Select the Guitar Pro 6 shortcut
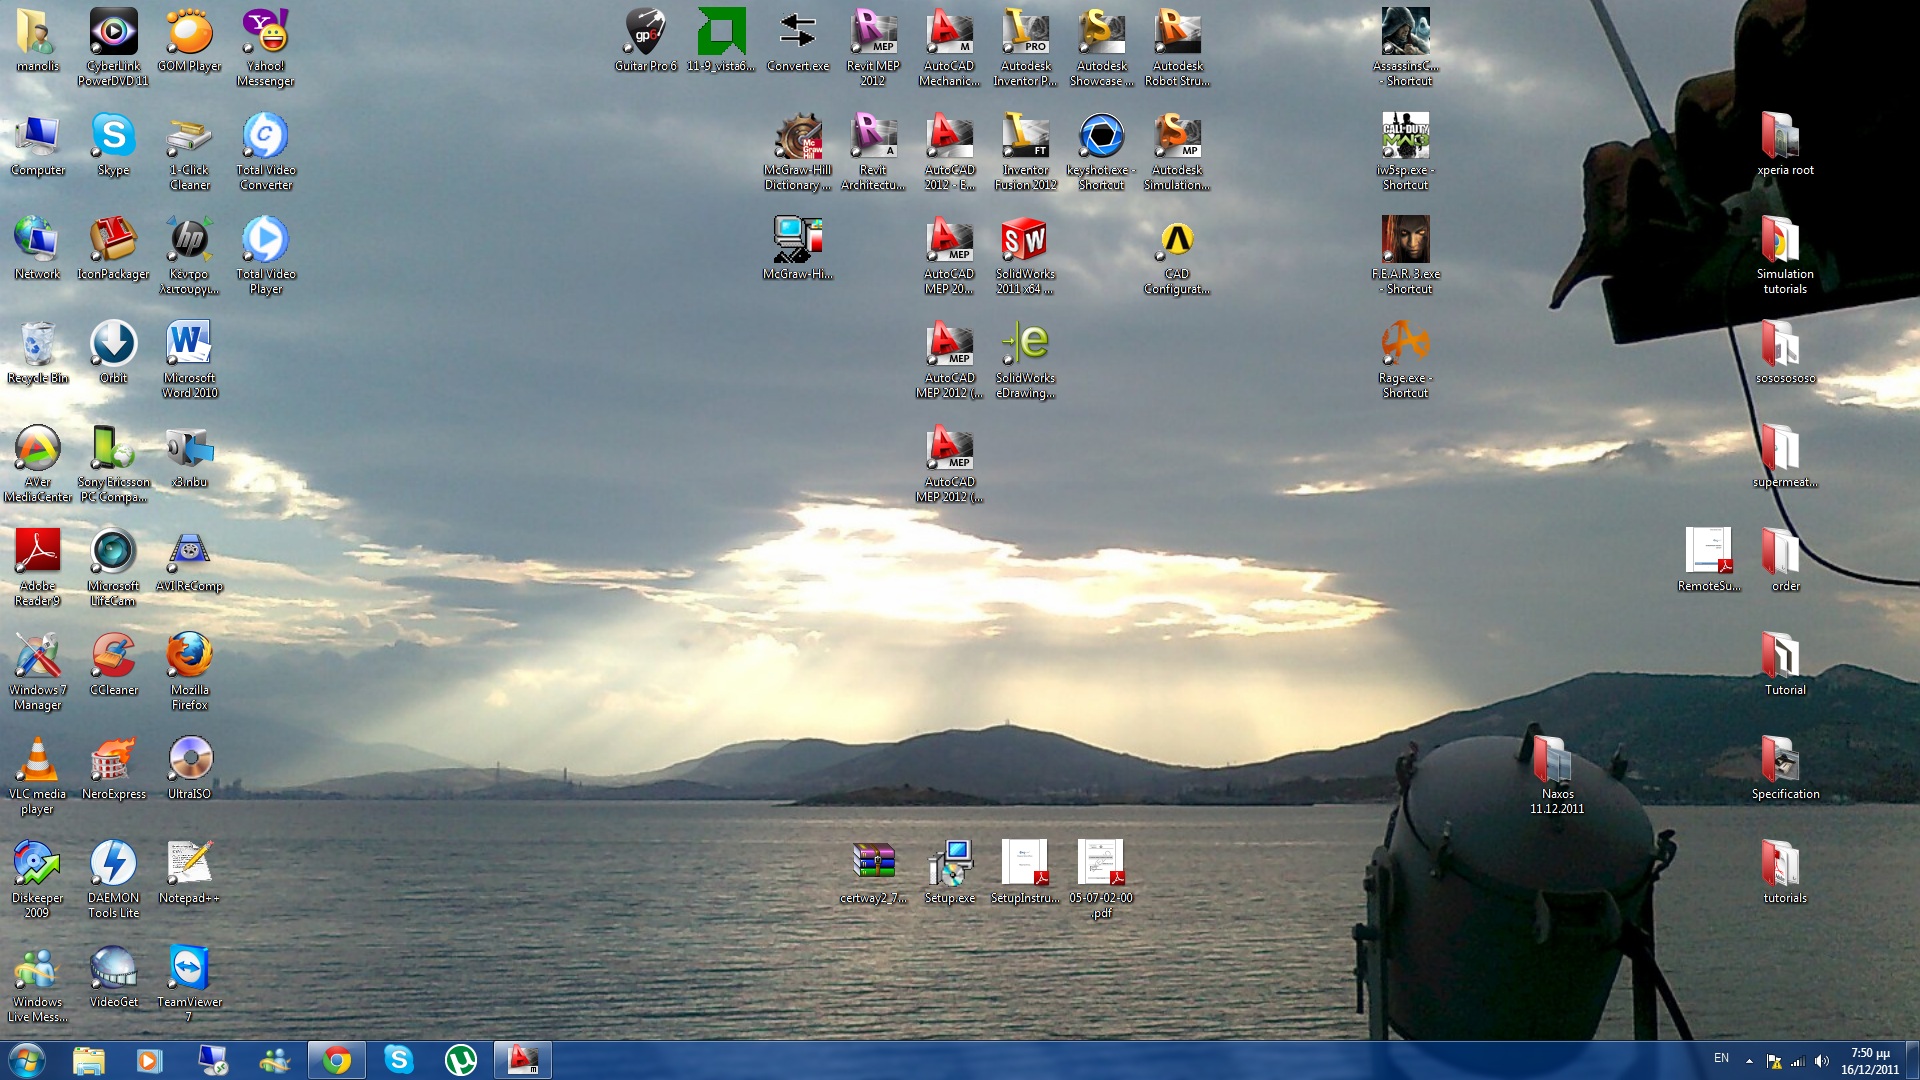 pos(645,33)
